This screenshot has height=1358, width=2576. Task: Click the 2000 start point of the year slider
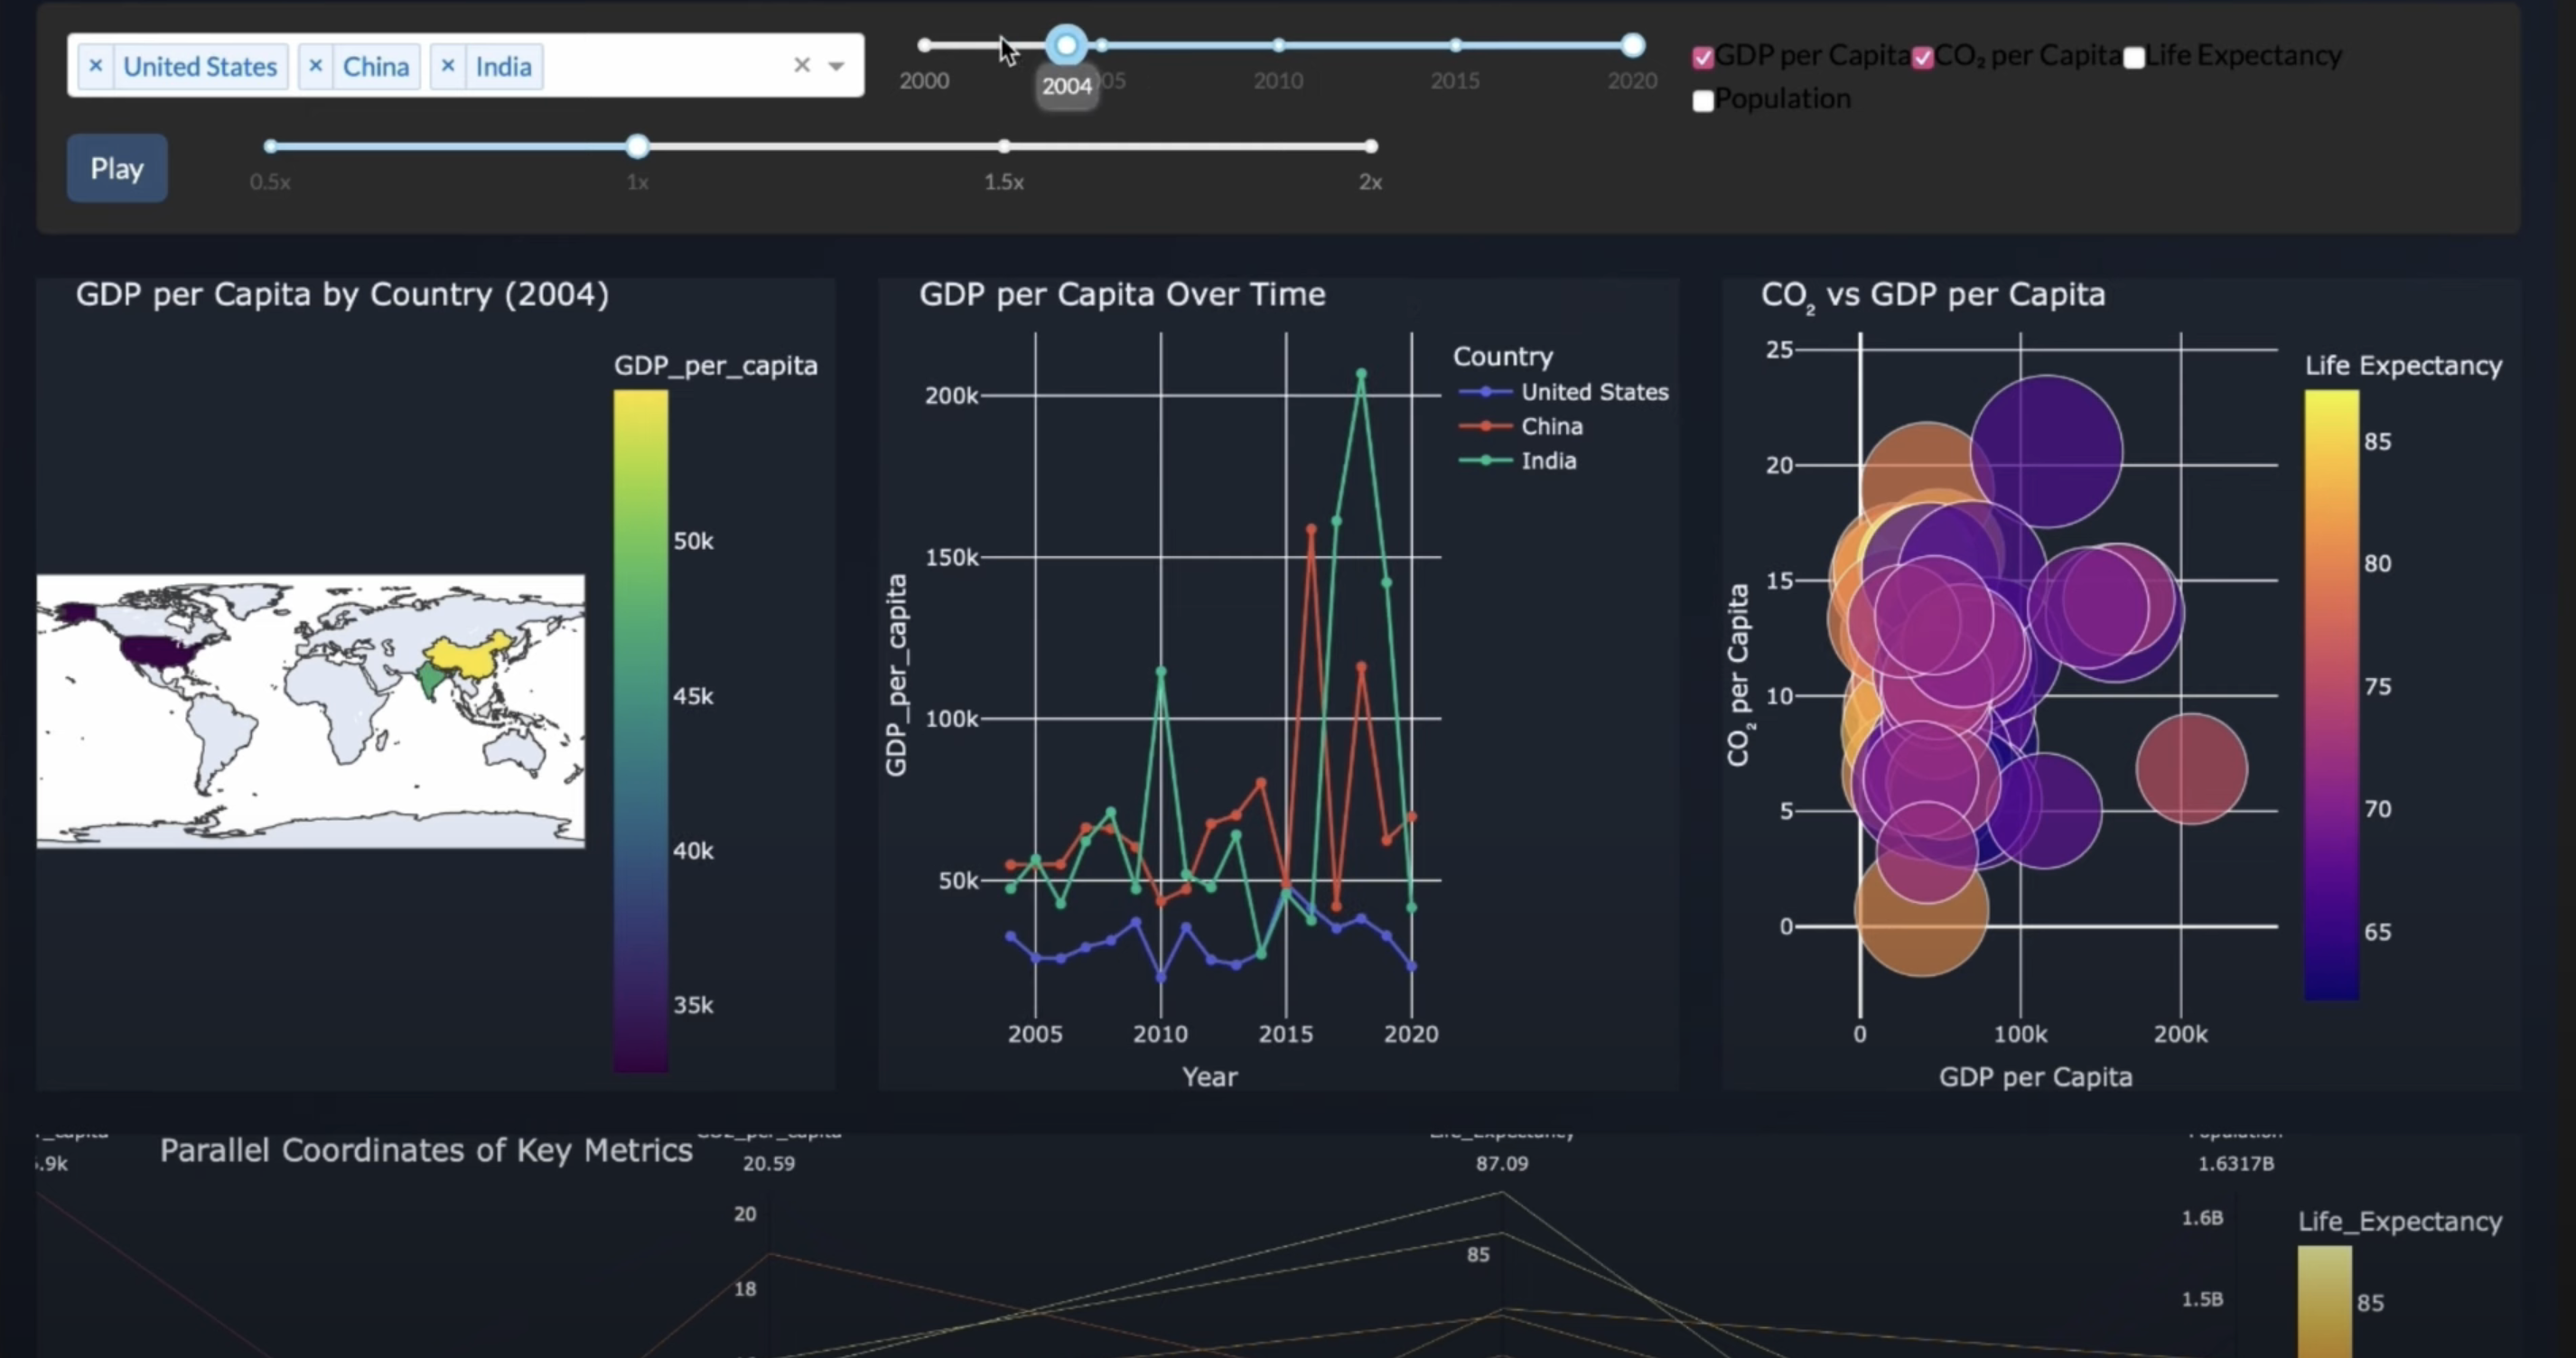tap(924, 45)
